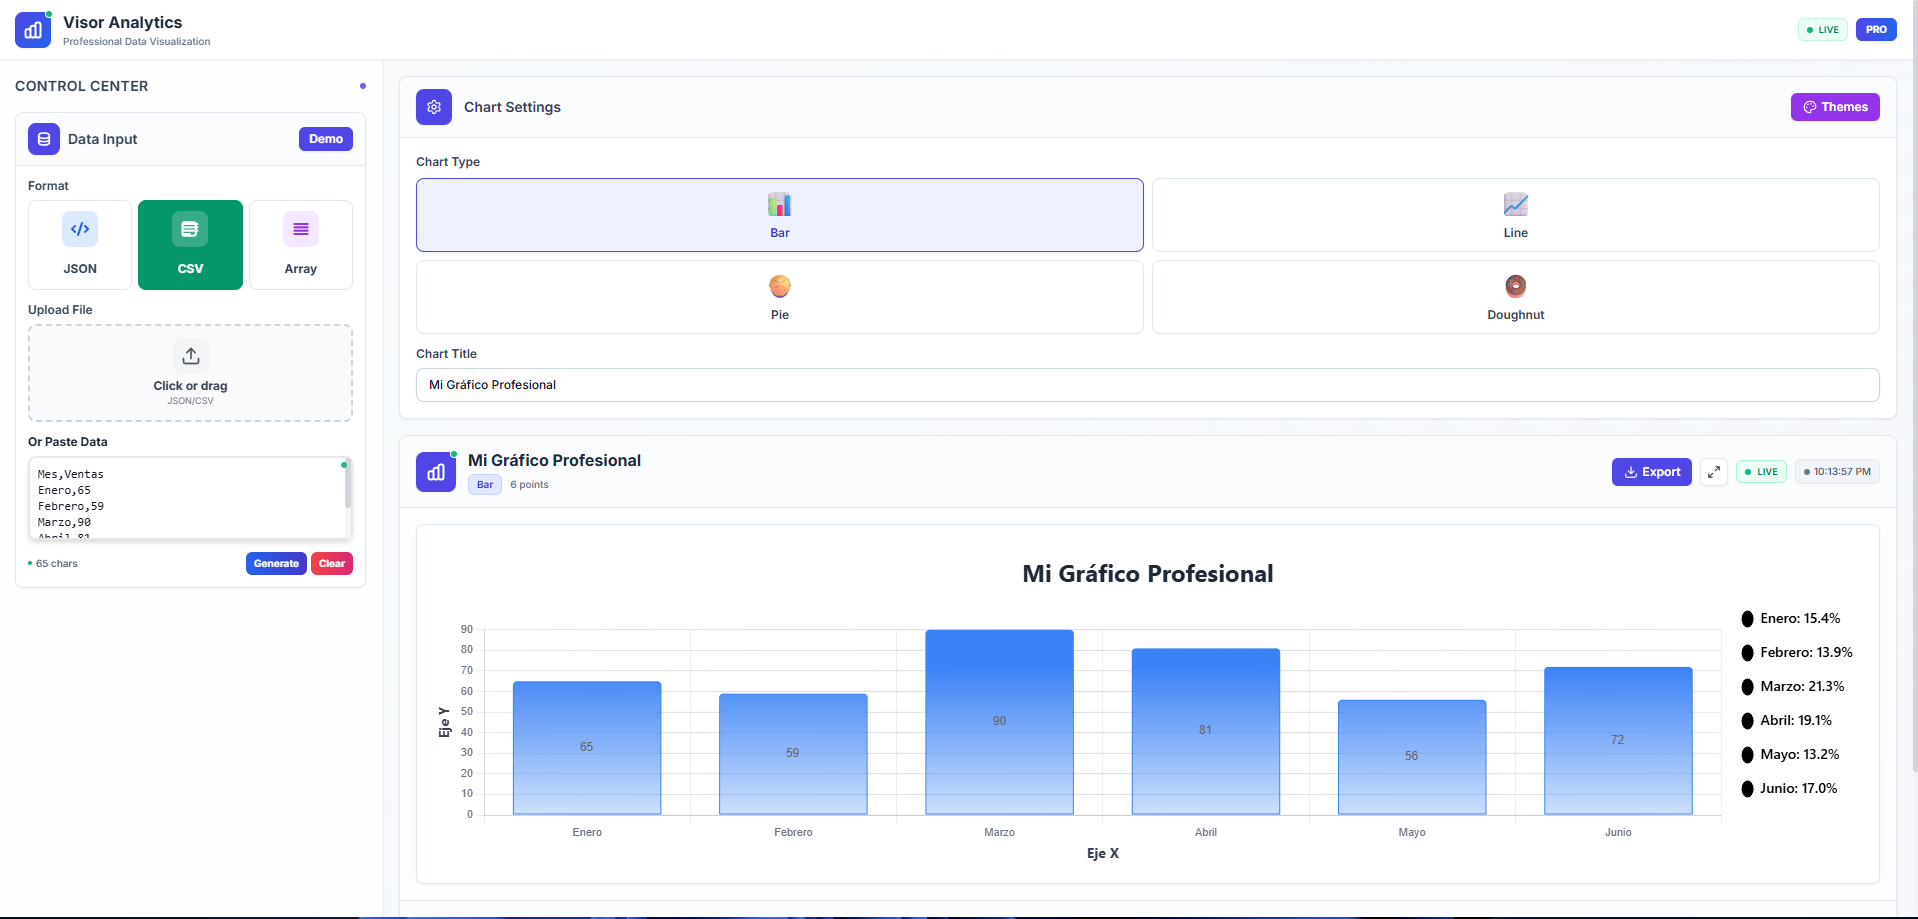
Task: Click the Chart Title input field
Action: 1147,385
